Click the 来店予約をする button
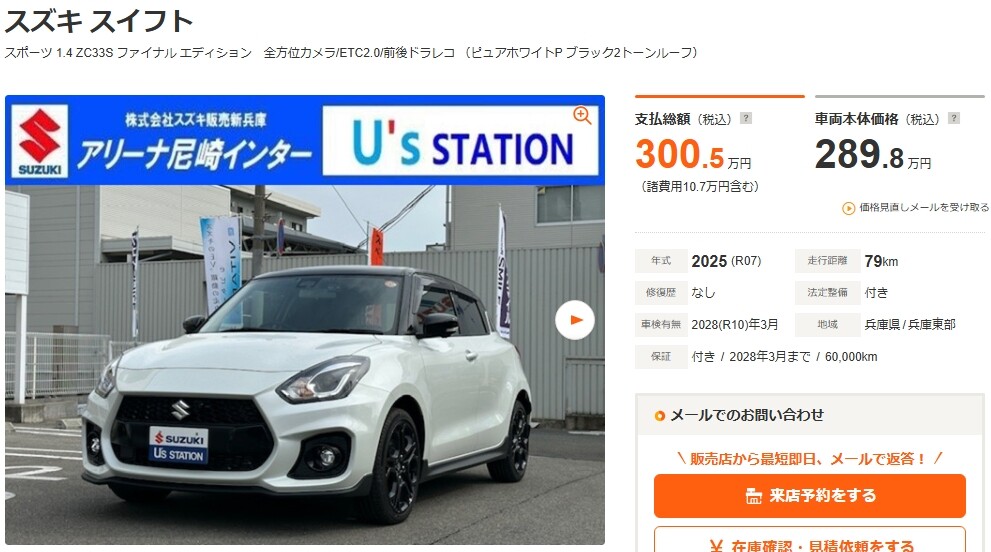 point(810,496)
